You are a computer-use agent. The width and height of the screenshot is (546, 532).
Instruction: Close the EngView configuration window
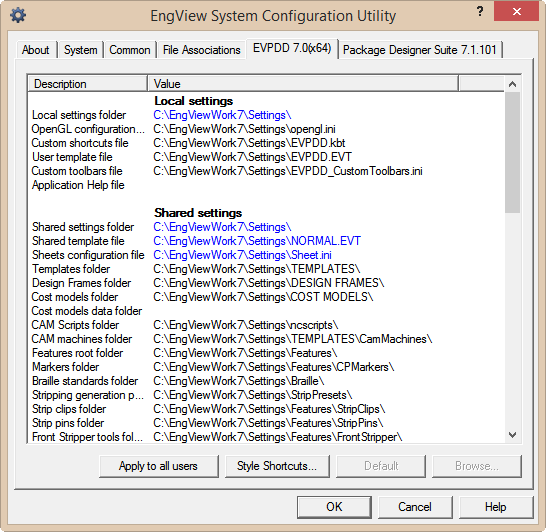517,11
